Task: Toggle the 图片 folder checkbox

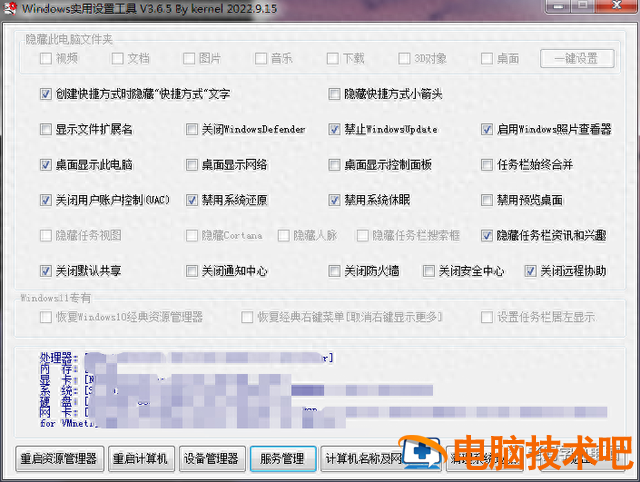Action: click(x=189, y=59)
